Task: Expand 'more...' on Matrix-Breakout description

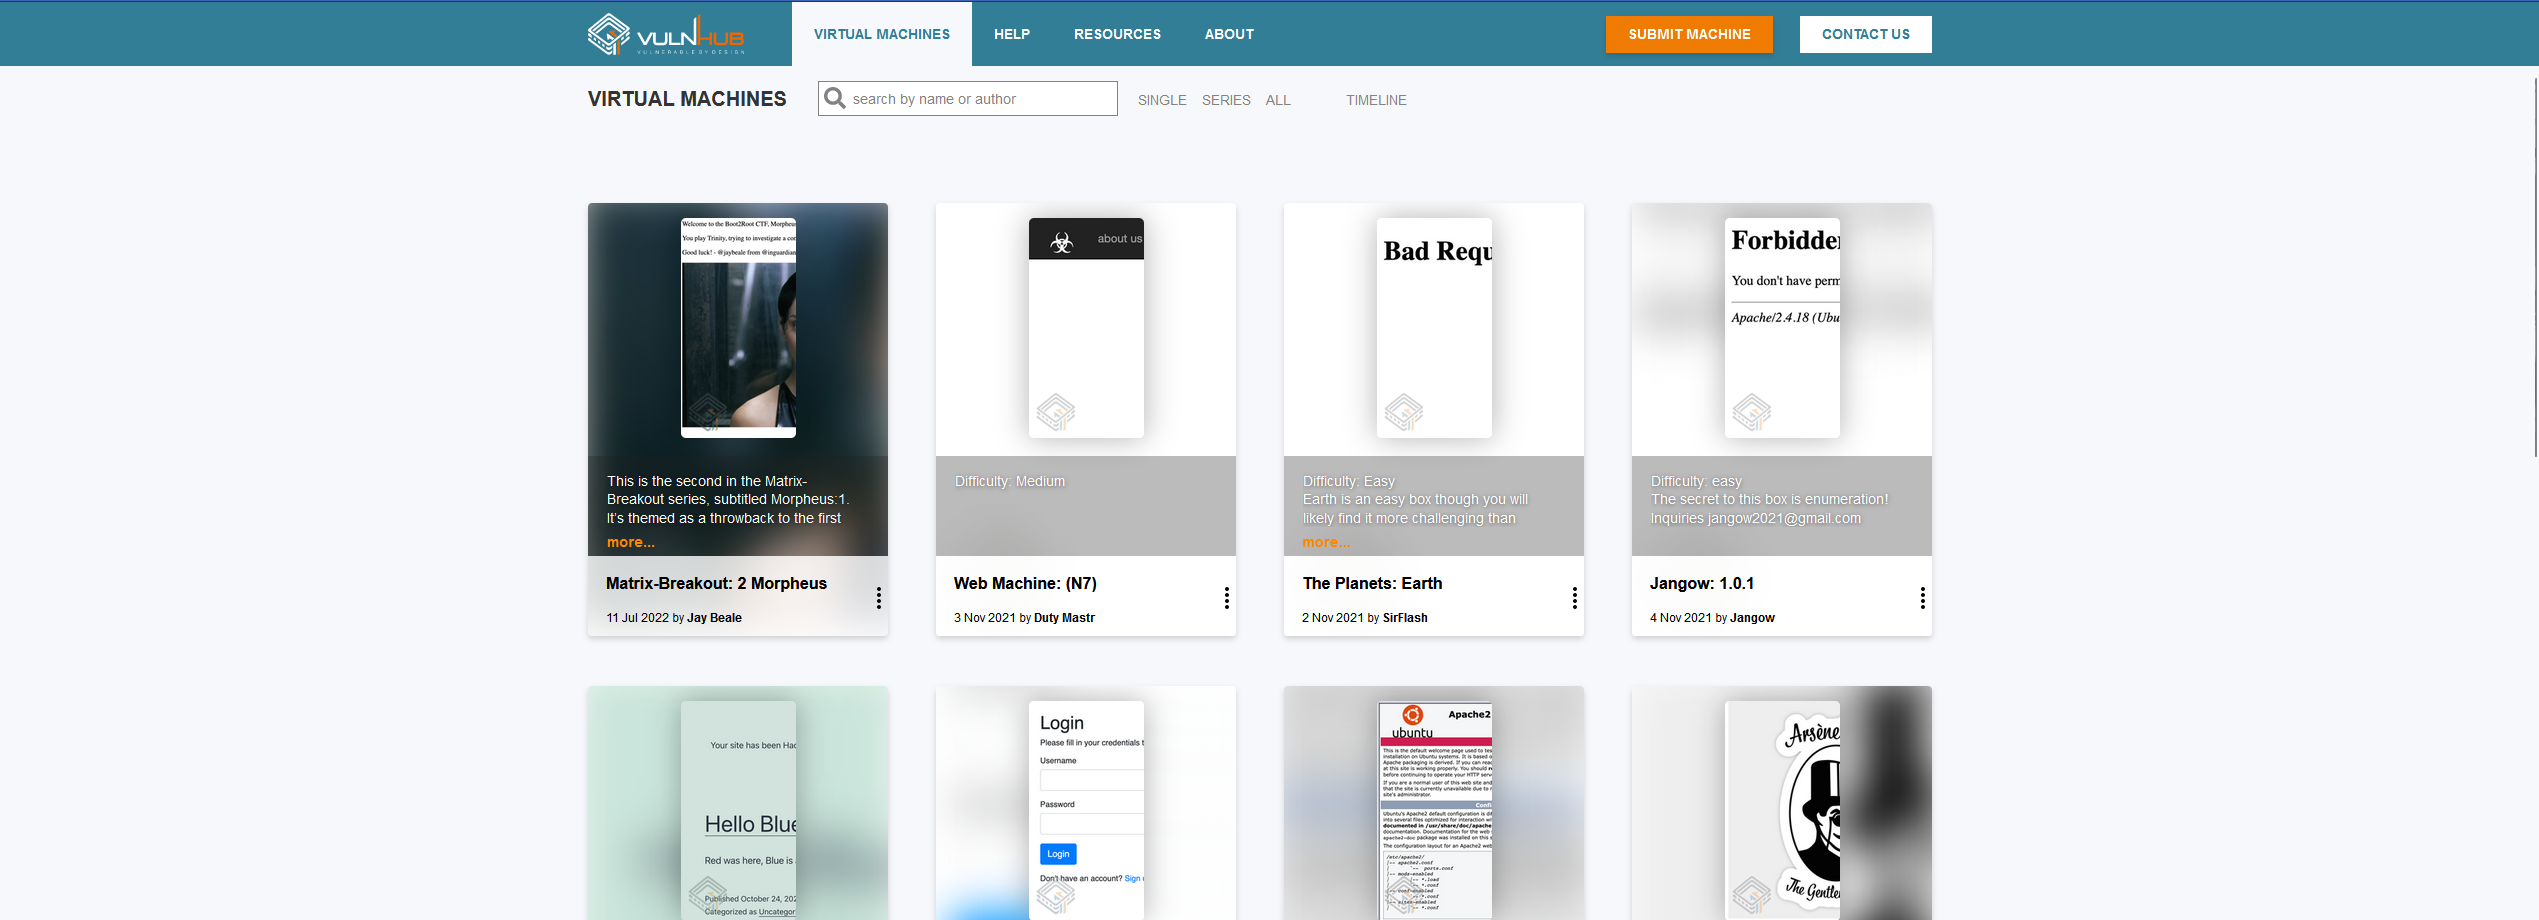Action: point(631,542)
